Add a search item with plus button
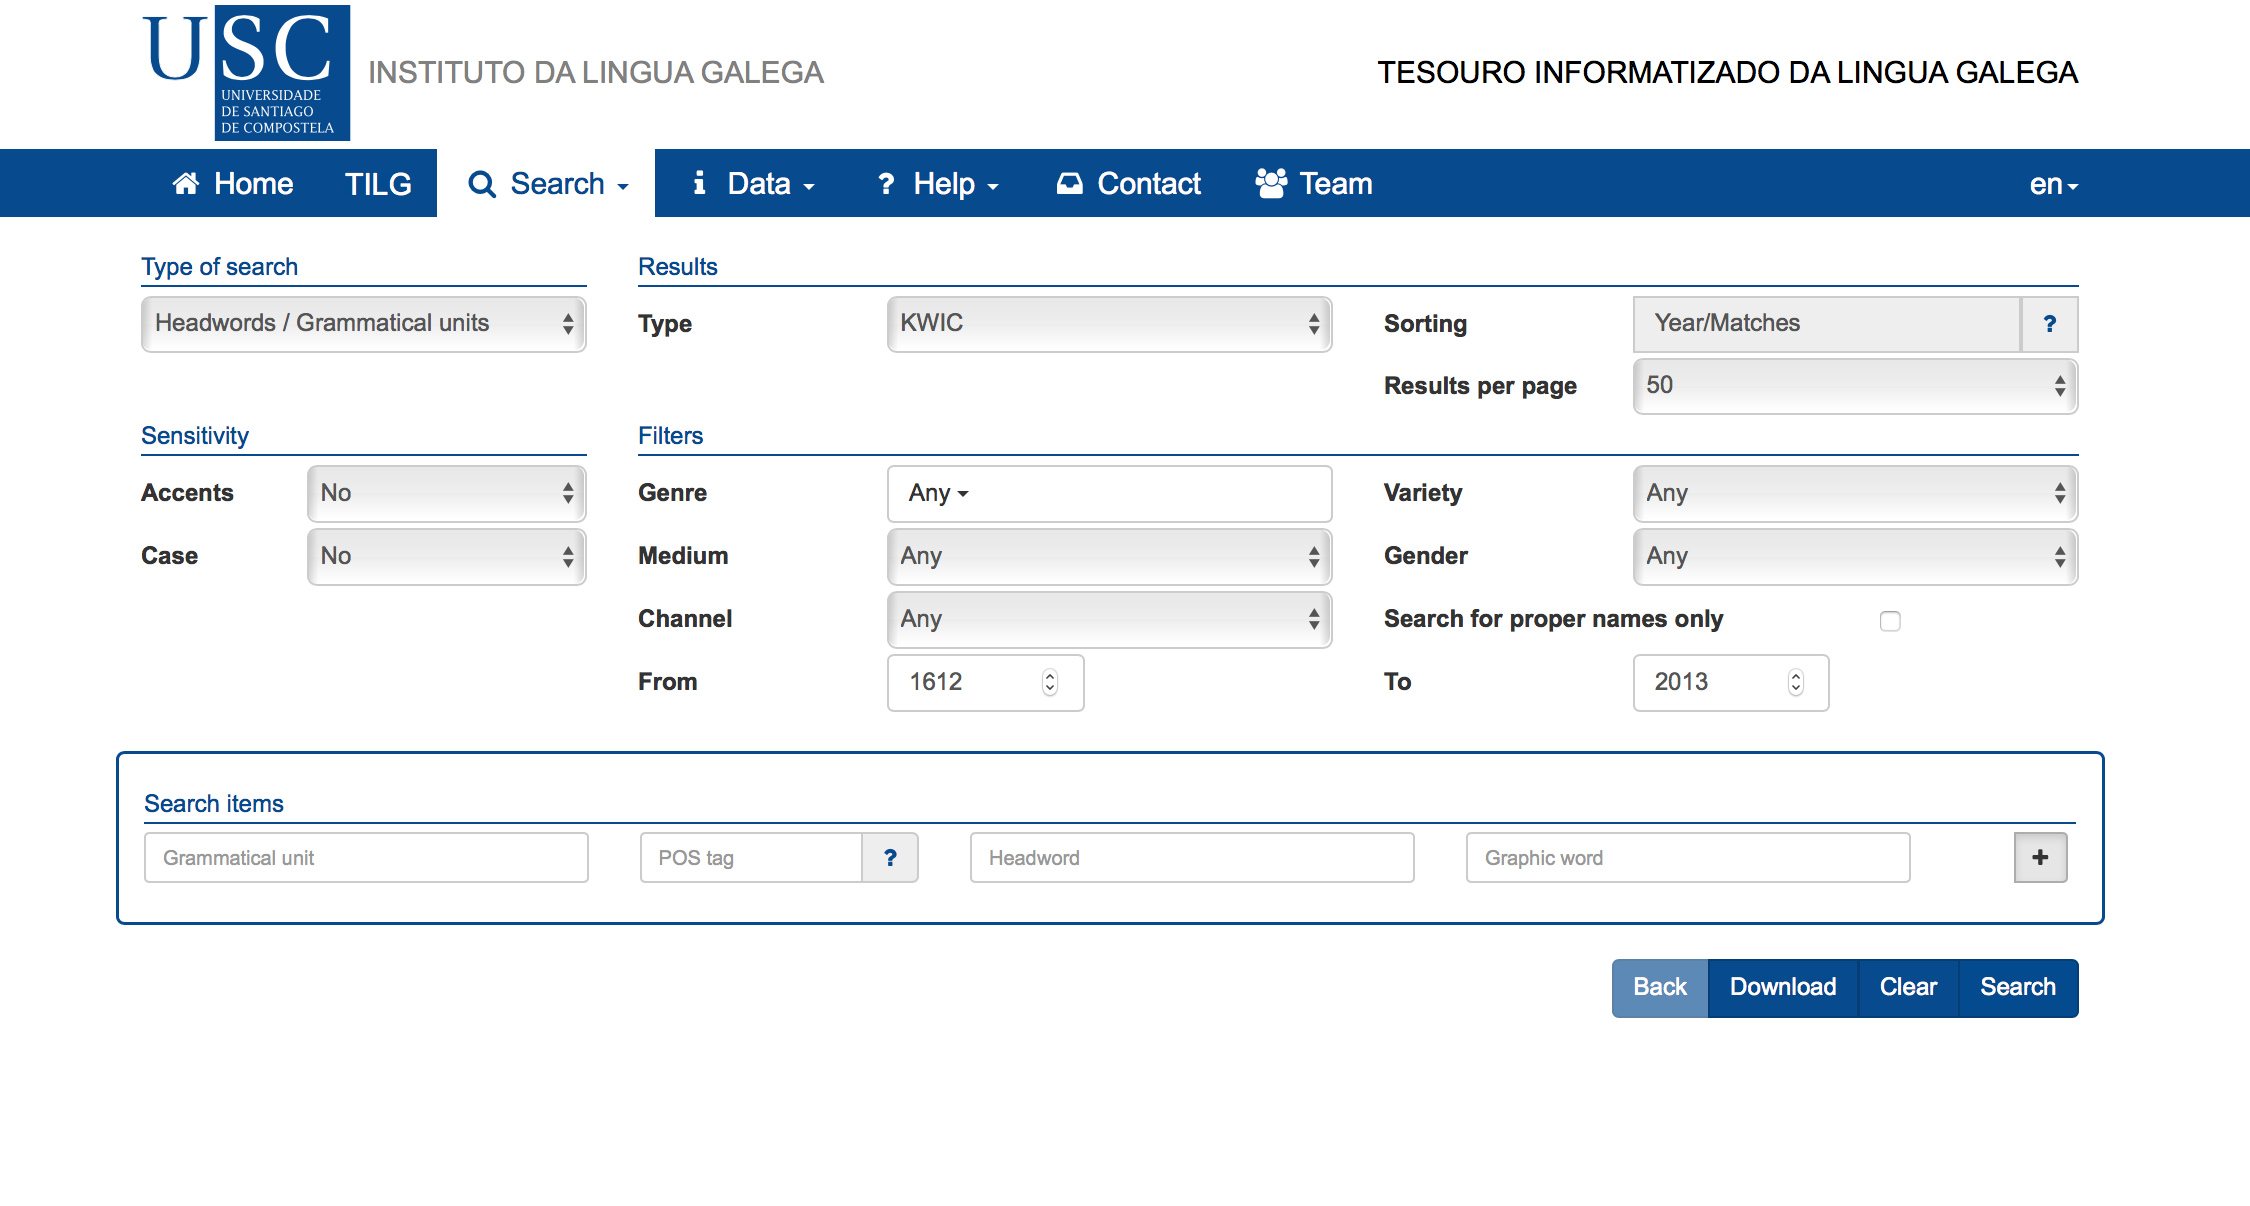 click(2041, 858)
